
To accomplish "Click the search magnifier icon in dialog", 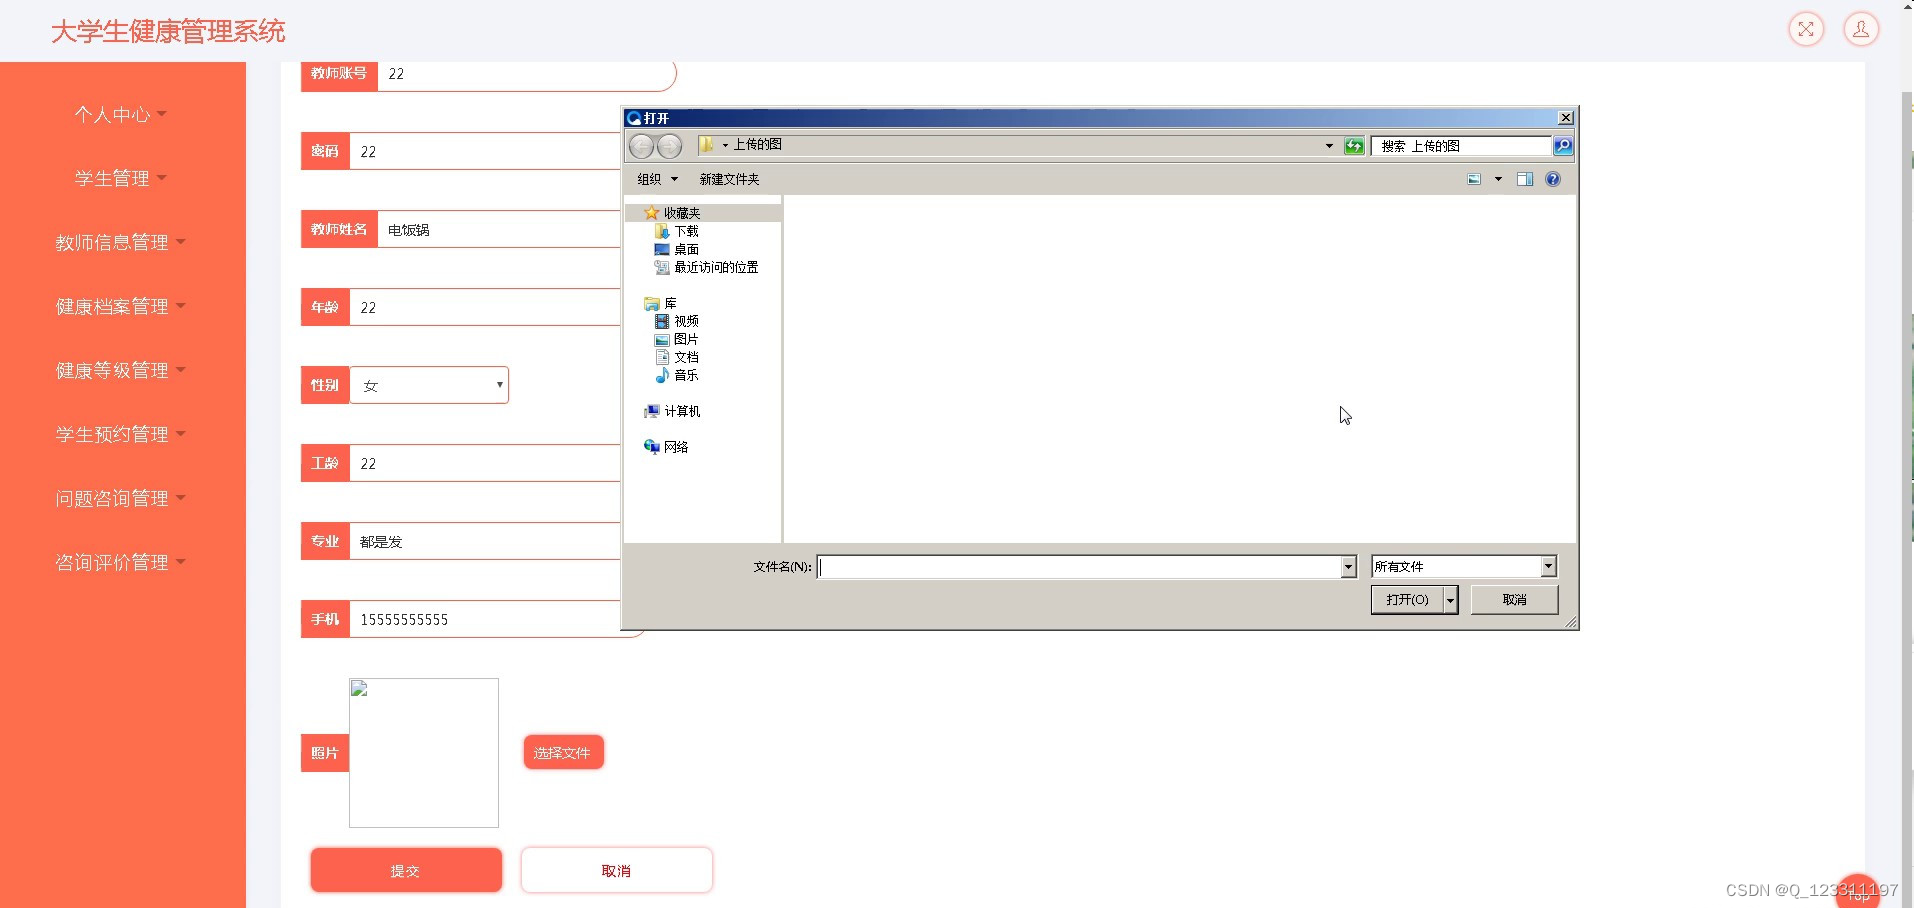I will tap(1562, 146).
